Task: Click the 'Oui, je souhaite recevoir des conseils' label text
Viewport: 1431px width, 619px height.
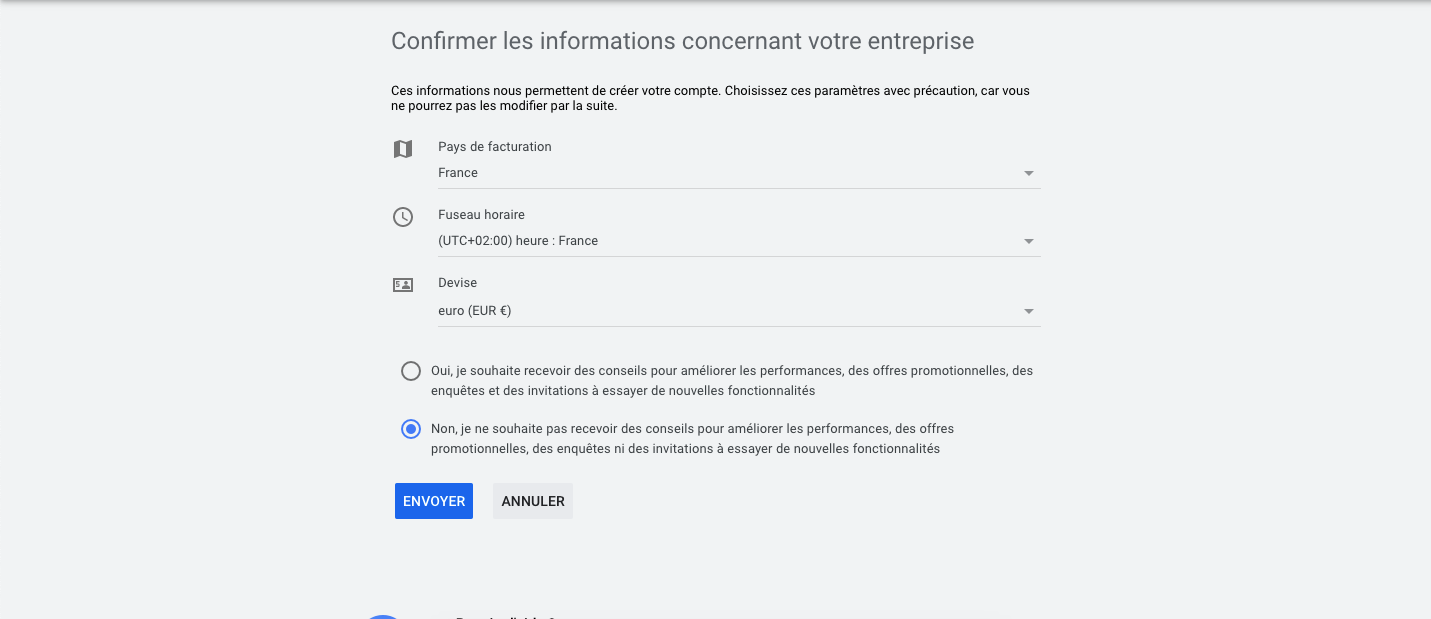Action: point(732,380)
